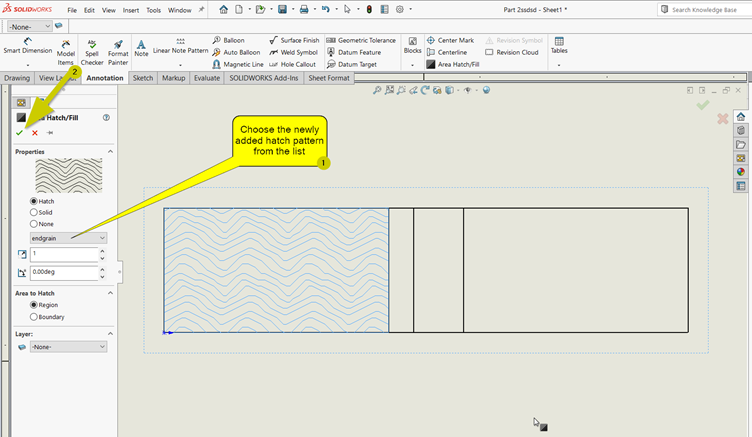The width and height of the screenshot is (752, 437).
Task: Insert a Note annotation
Action: click(141, 50)
